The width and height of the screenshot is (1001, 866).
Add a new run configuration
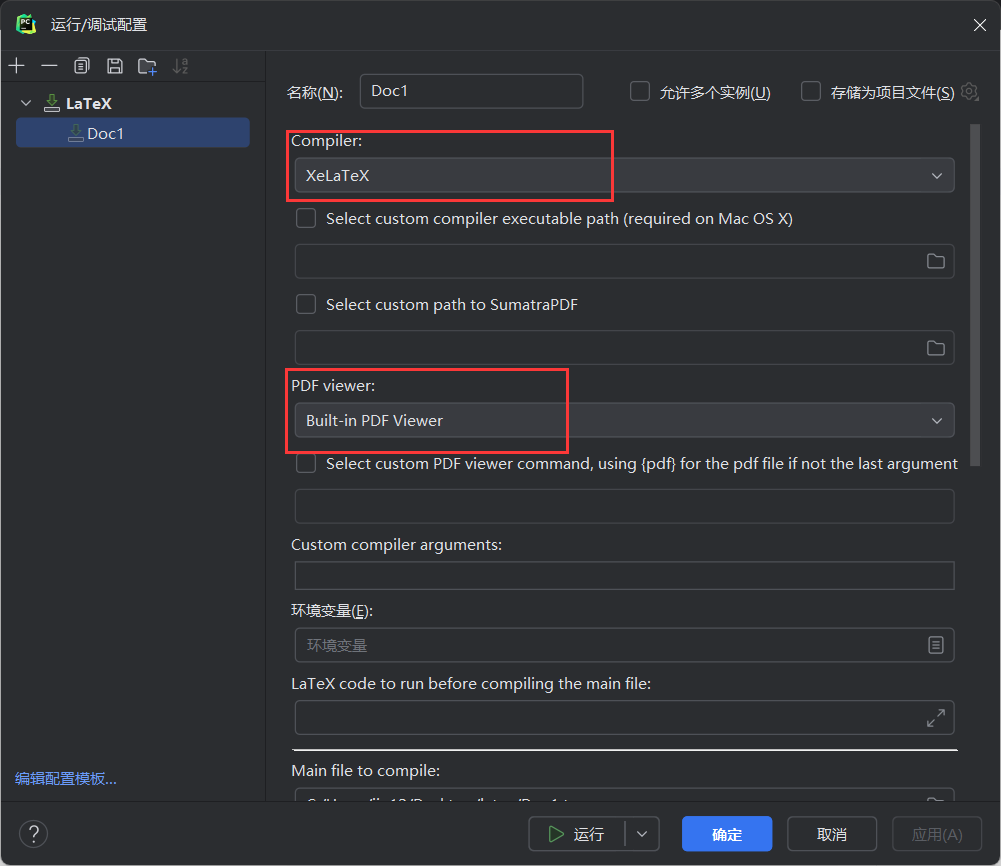17,66
